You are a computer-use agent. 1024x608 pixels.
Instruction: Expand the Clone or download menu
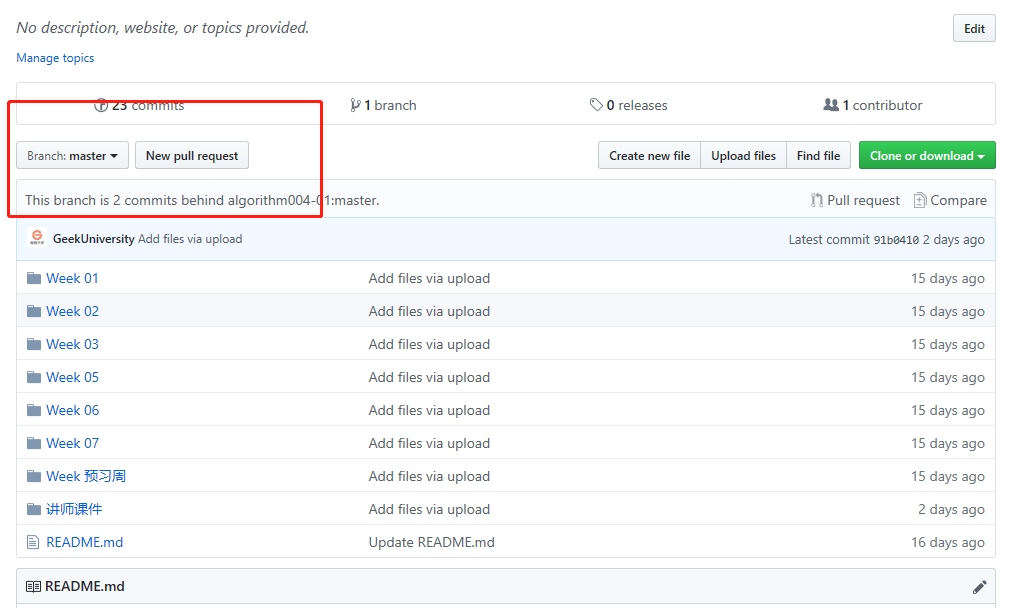click(x=926, y=156)
